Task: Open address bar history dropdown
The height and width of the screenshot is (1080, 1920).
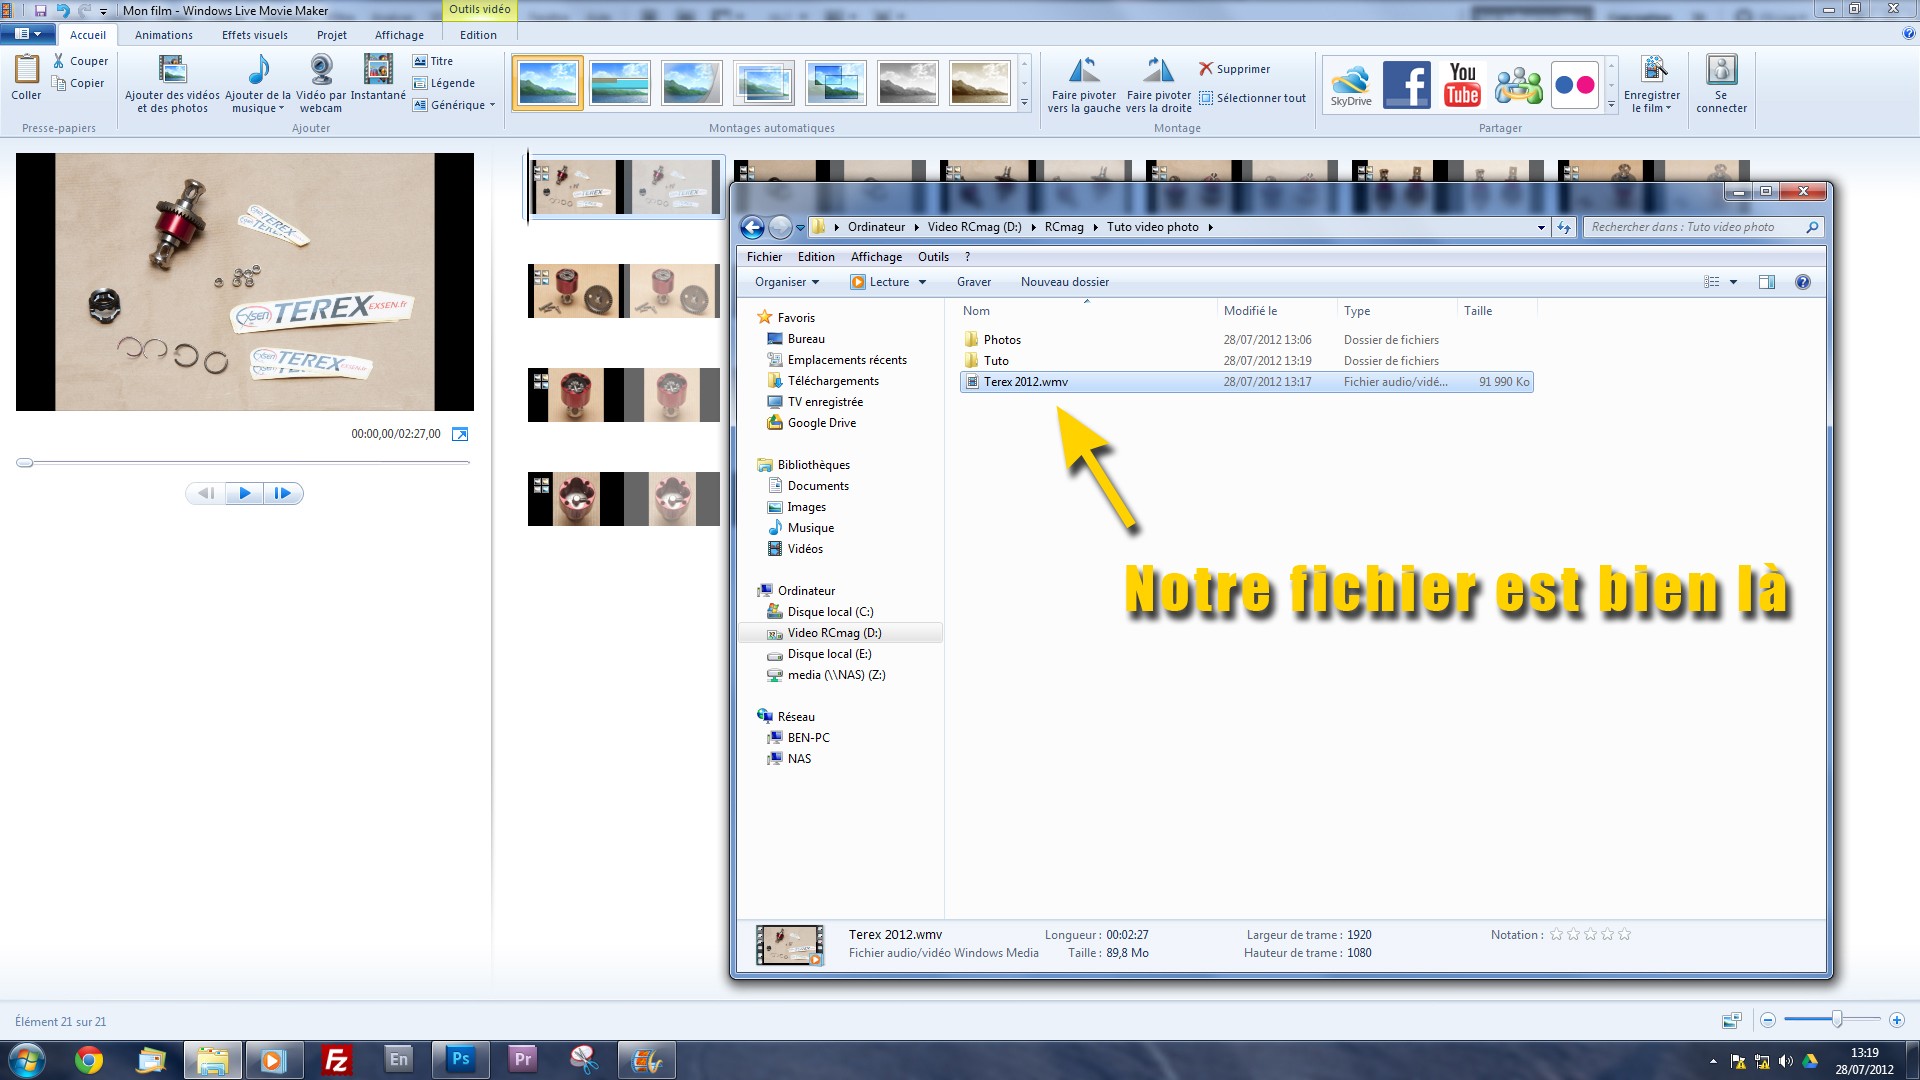Action: (x=1541, y=228)
